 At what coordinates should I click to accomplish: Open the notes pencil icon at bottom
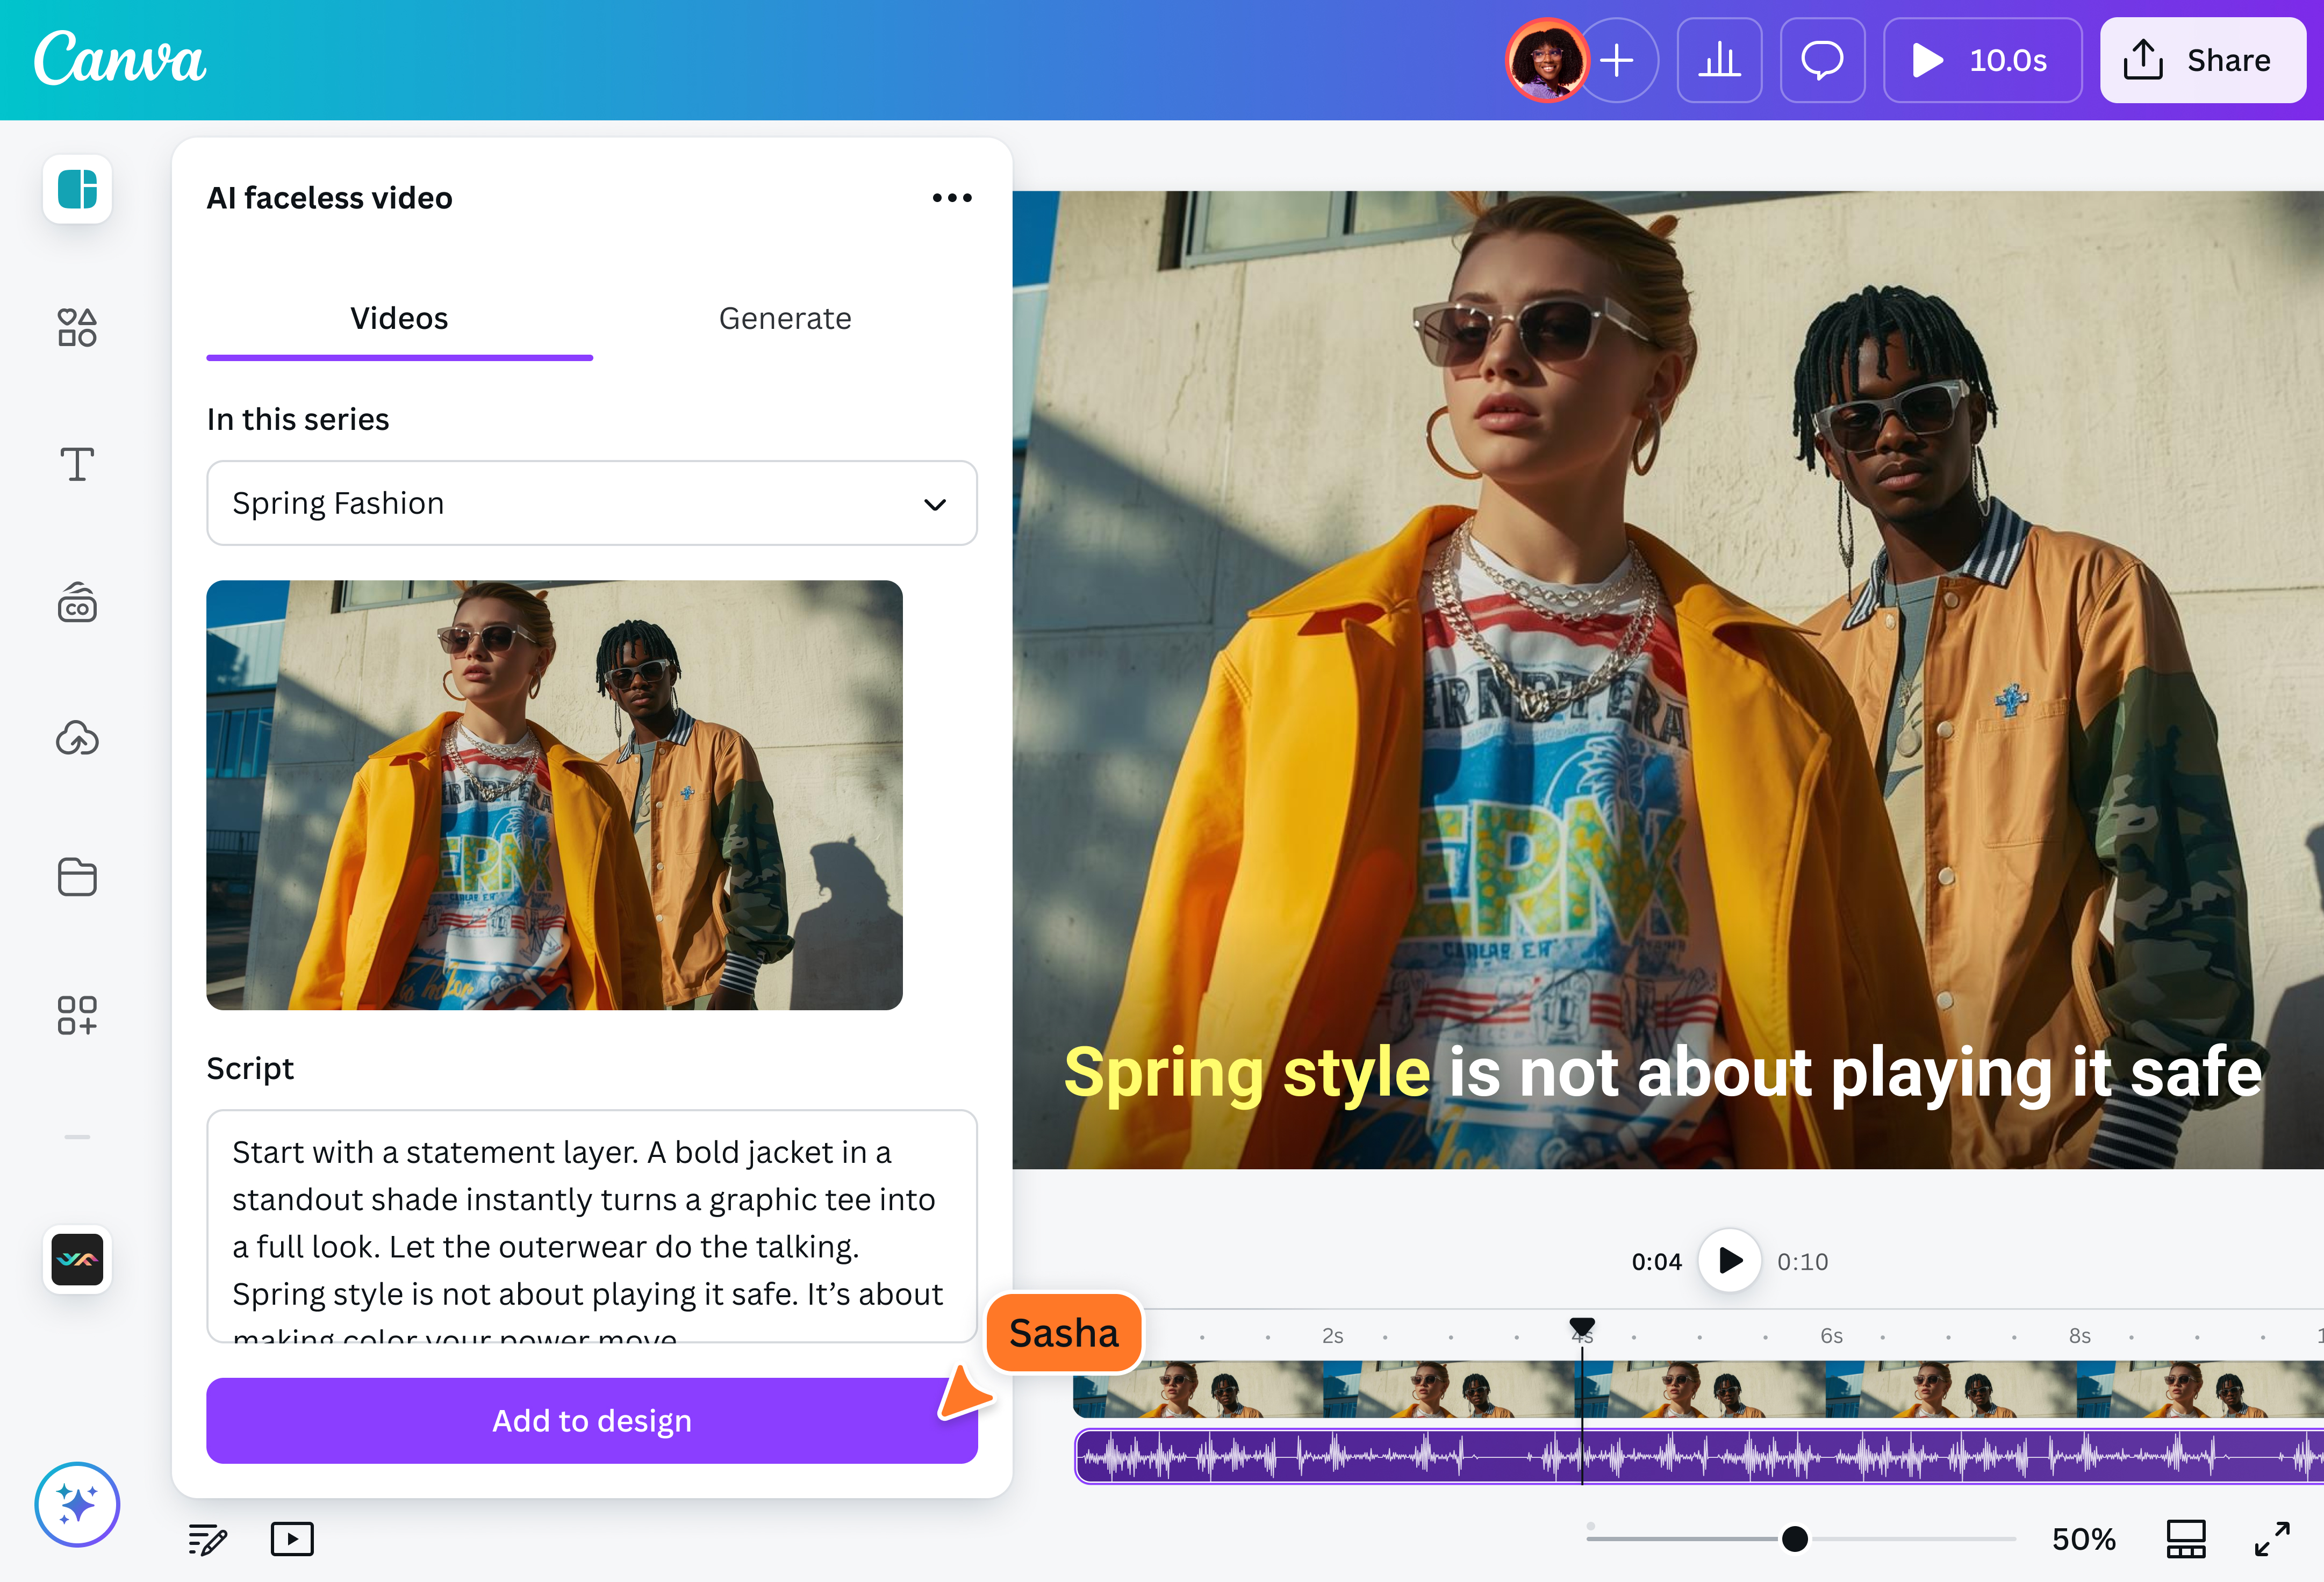point(208,1539)
